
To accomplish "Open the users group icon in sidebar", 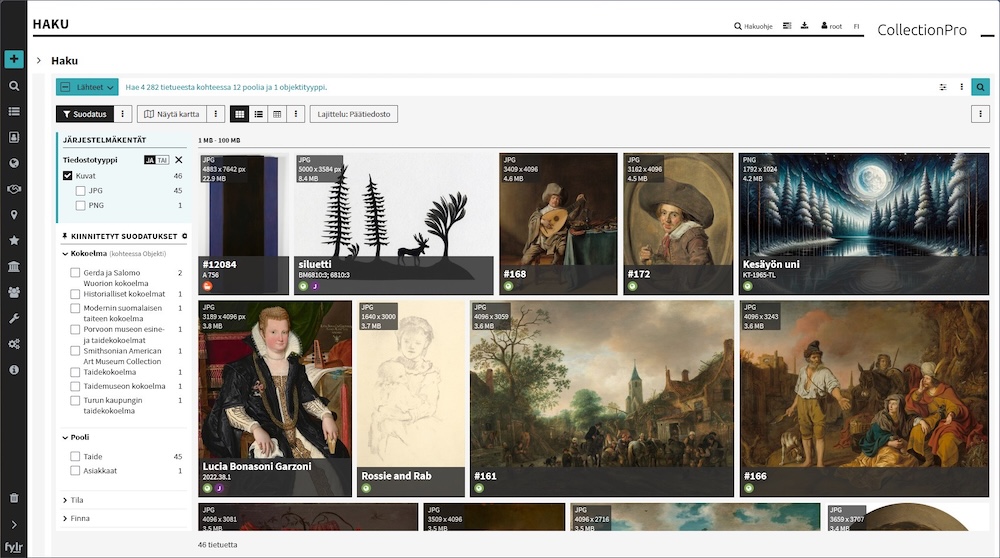I will tap(13, 292).
